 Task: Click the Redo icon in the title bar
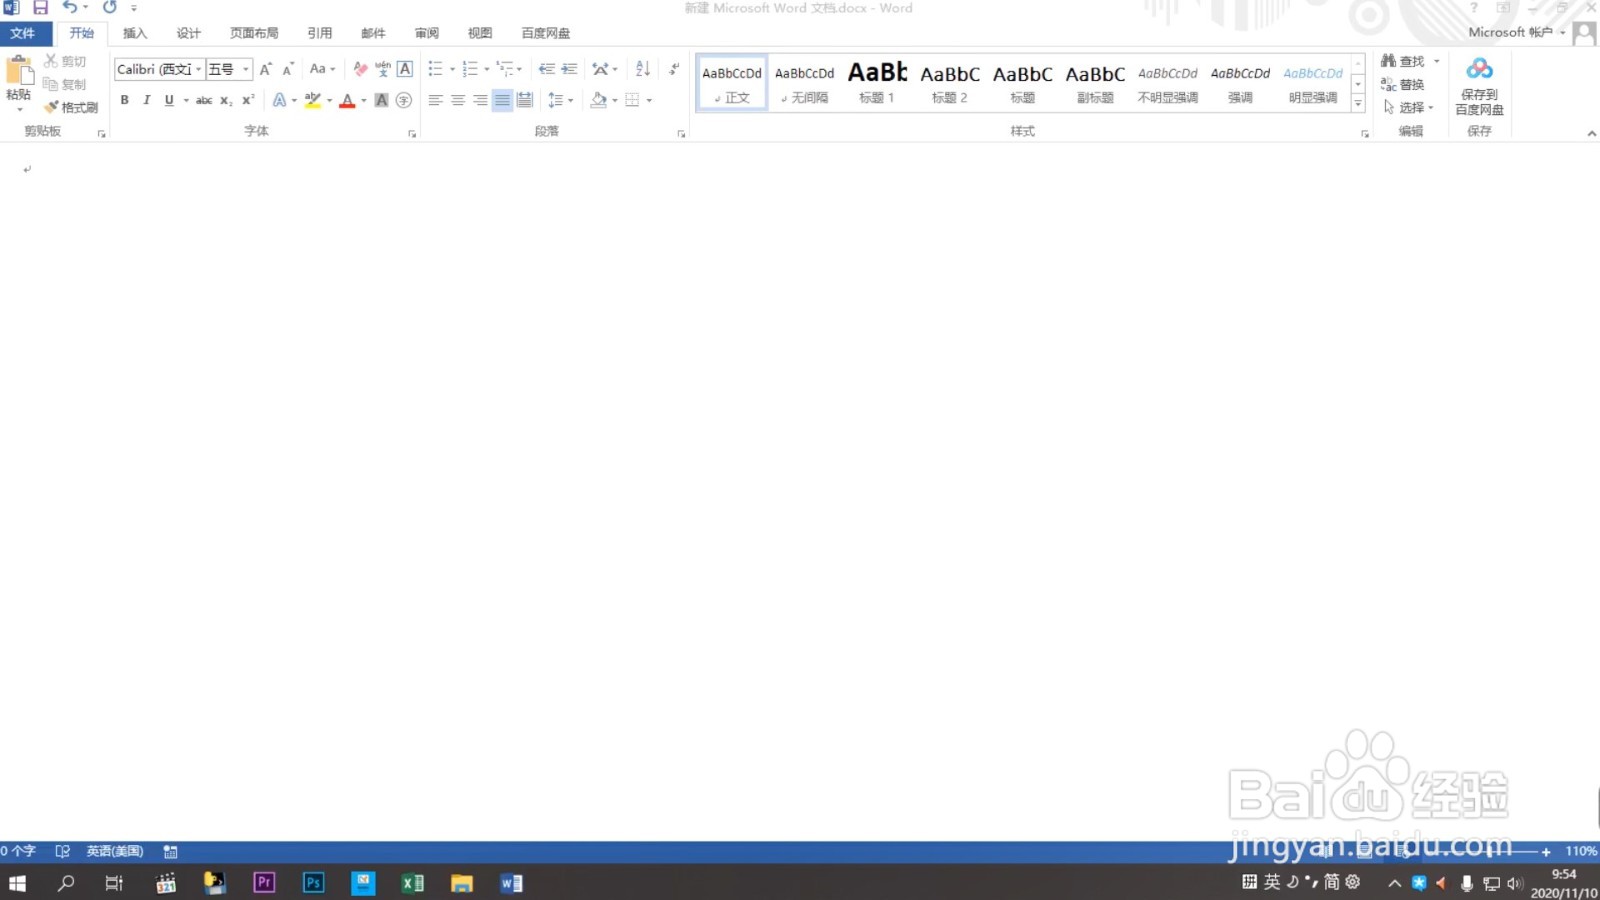110,8
